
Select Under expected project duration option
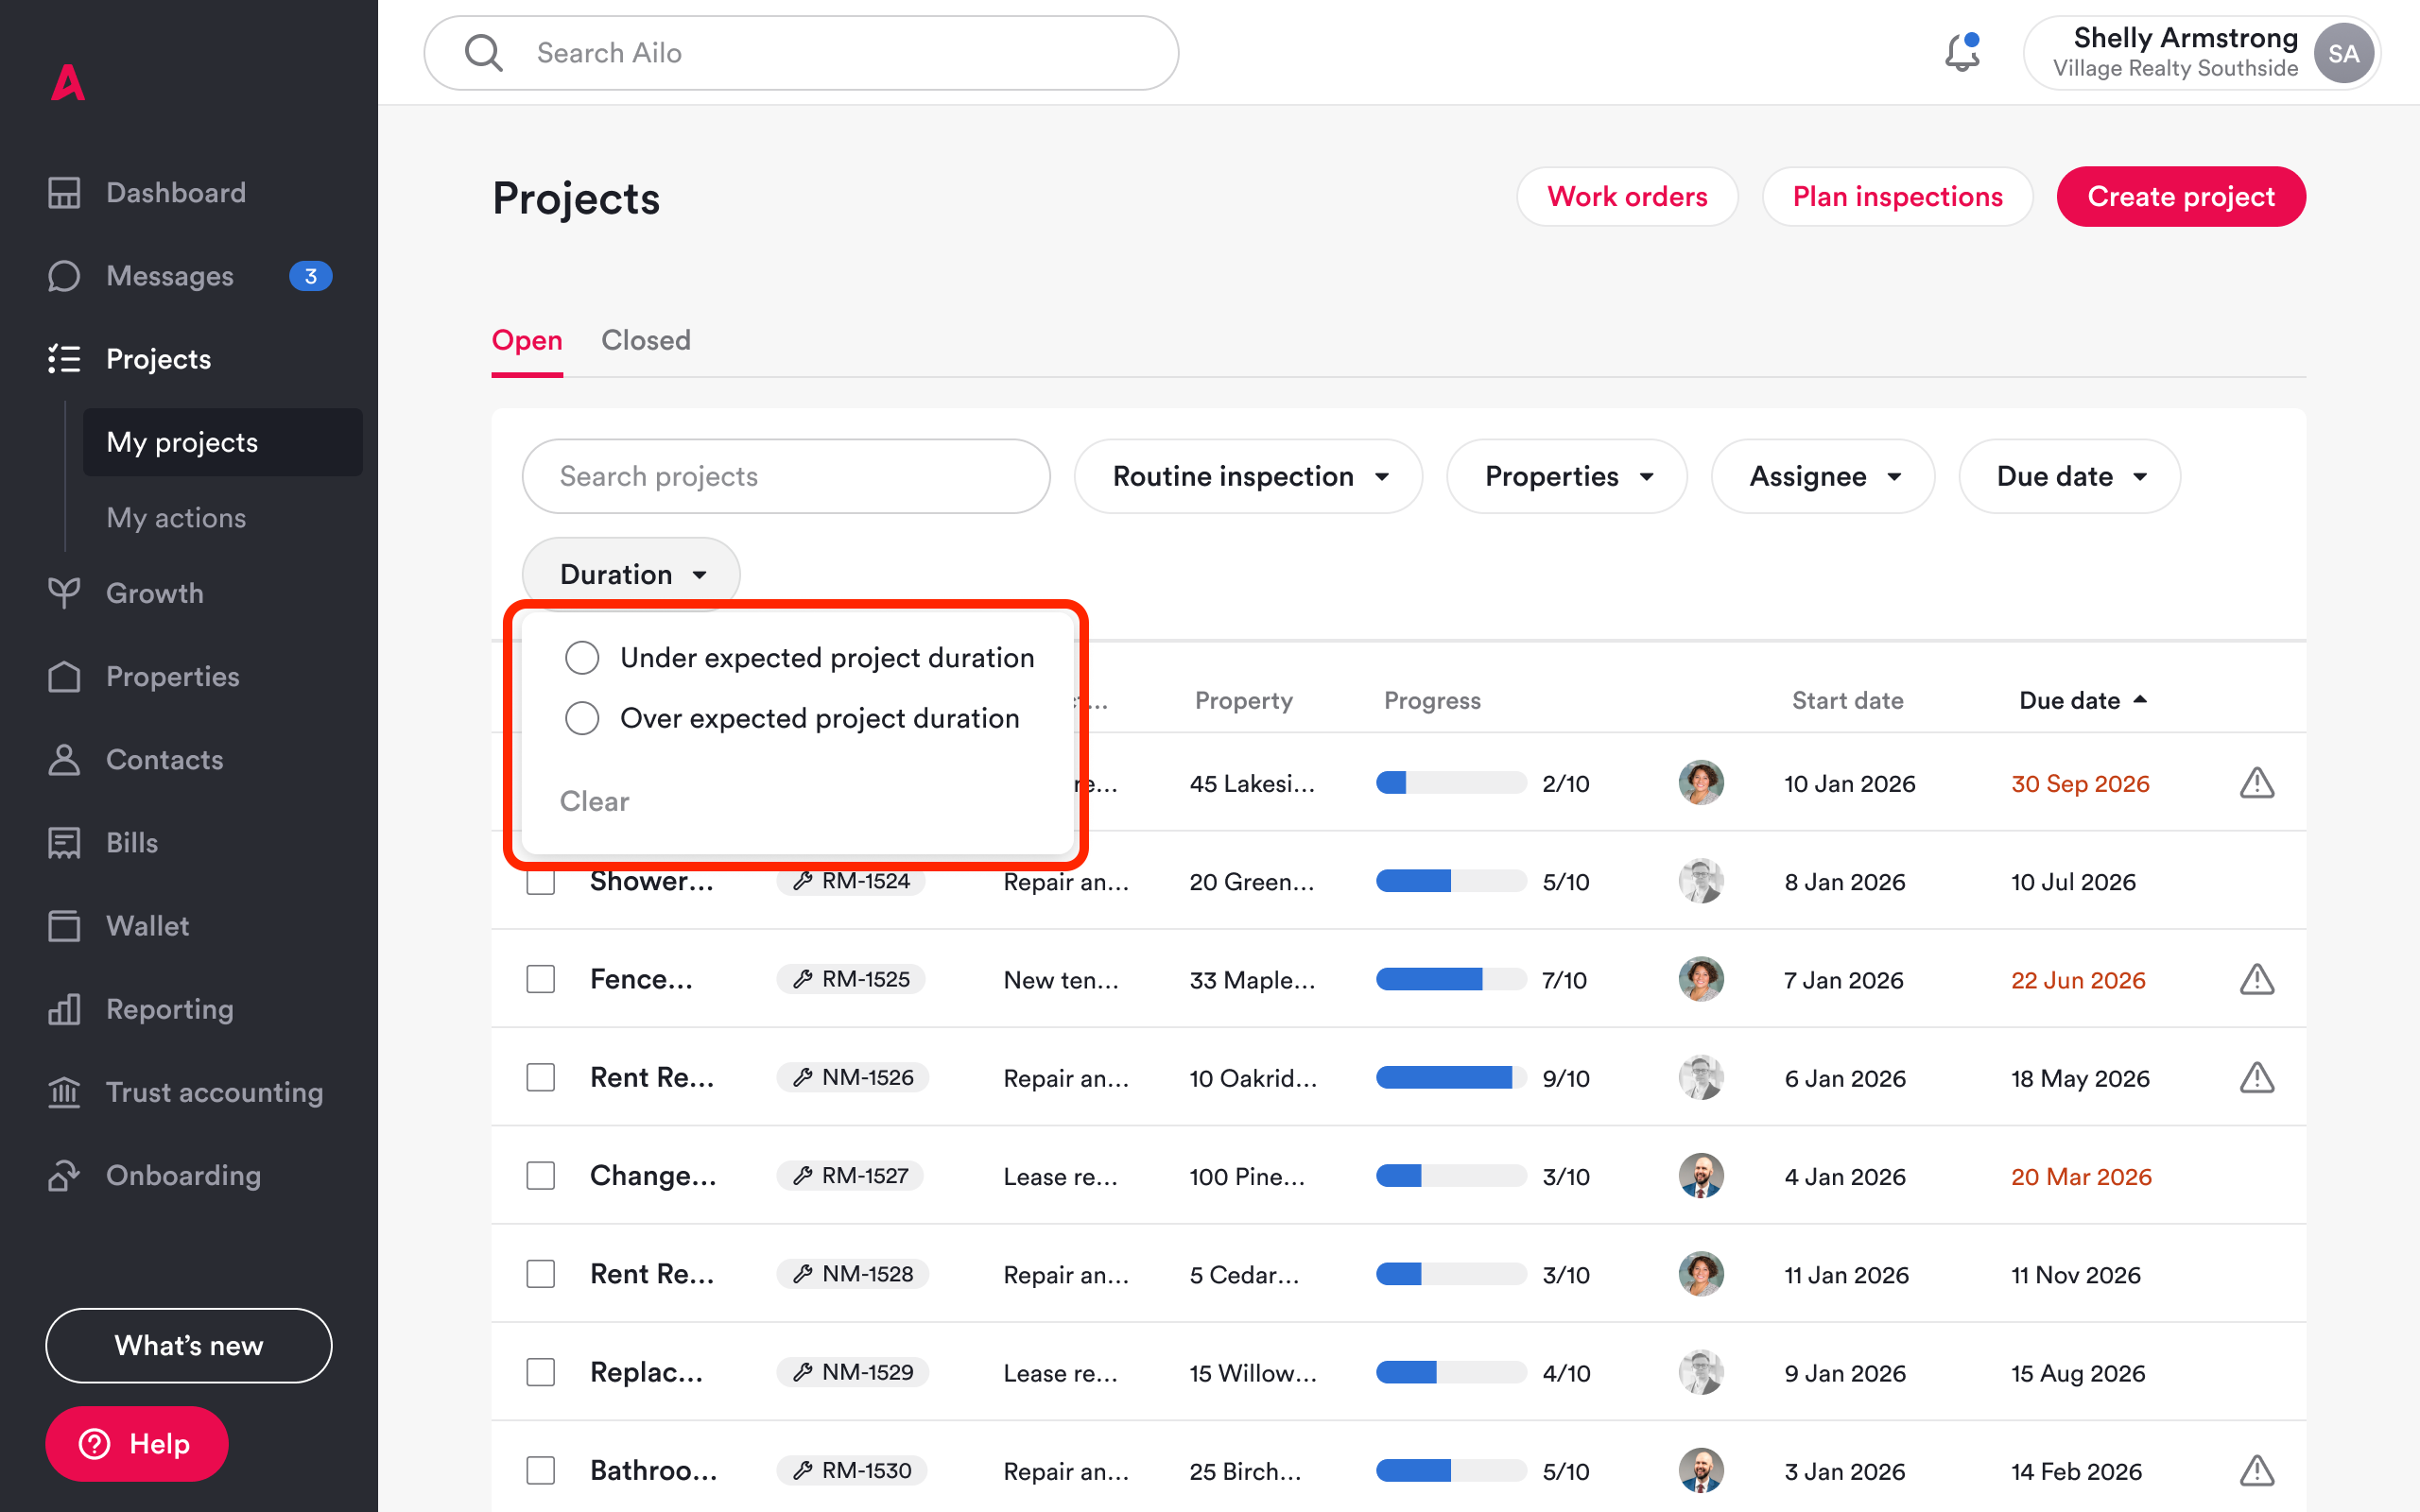point(582,658)
